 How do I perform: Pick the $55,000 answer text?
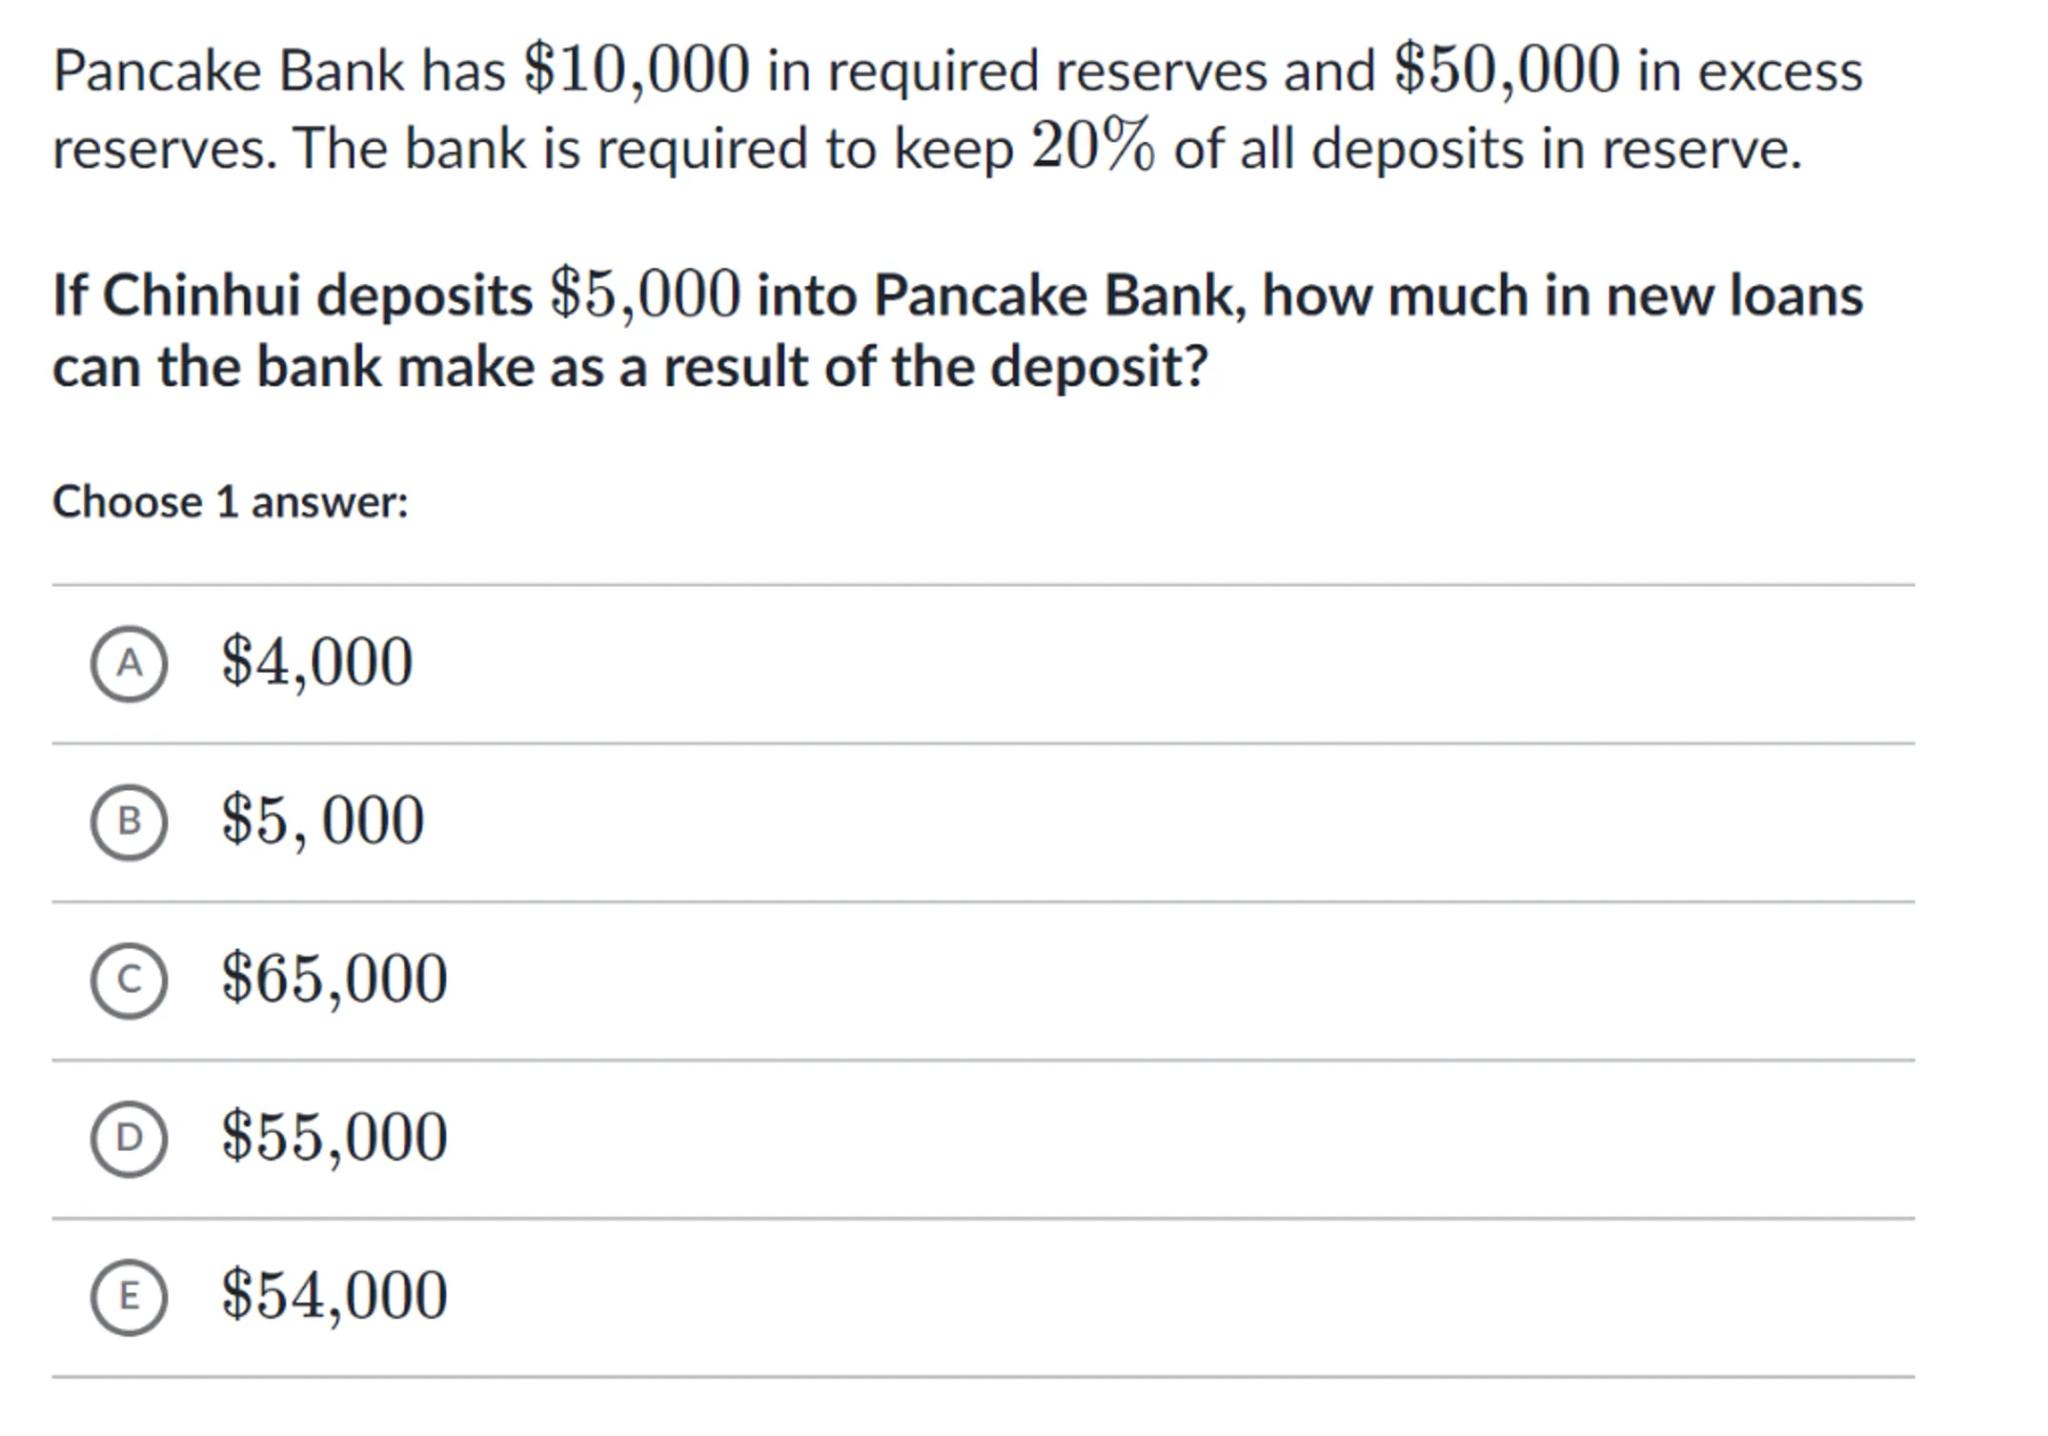pyautogui.click(x=334, y=1137)
